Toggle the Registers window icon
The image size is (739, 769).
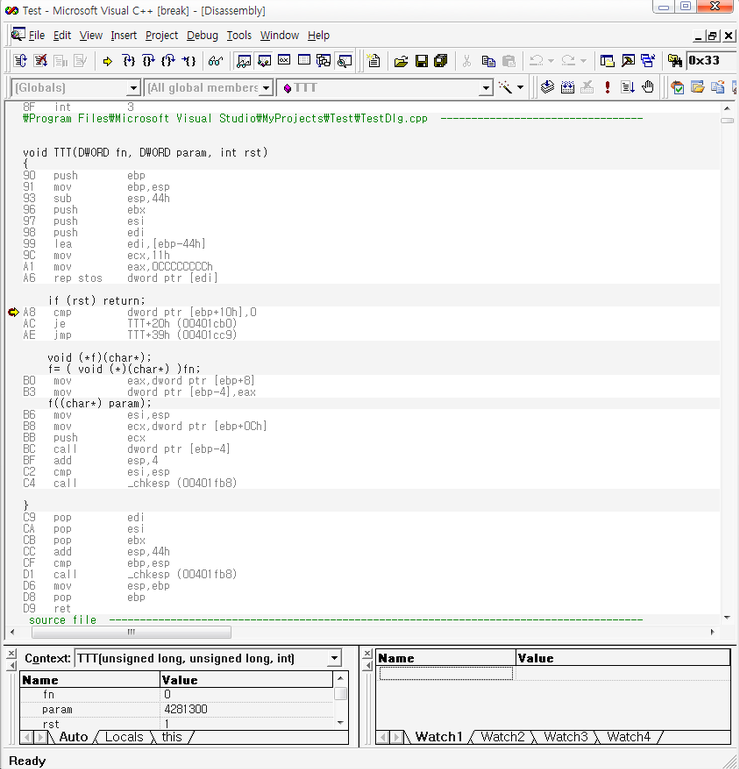(x=284, y=61)
